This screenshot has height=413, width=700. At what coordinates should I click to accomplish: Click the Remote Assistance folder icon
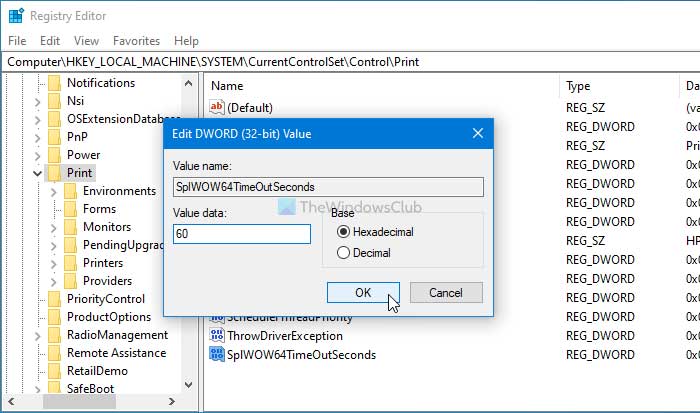(54, 353)
